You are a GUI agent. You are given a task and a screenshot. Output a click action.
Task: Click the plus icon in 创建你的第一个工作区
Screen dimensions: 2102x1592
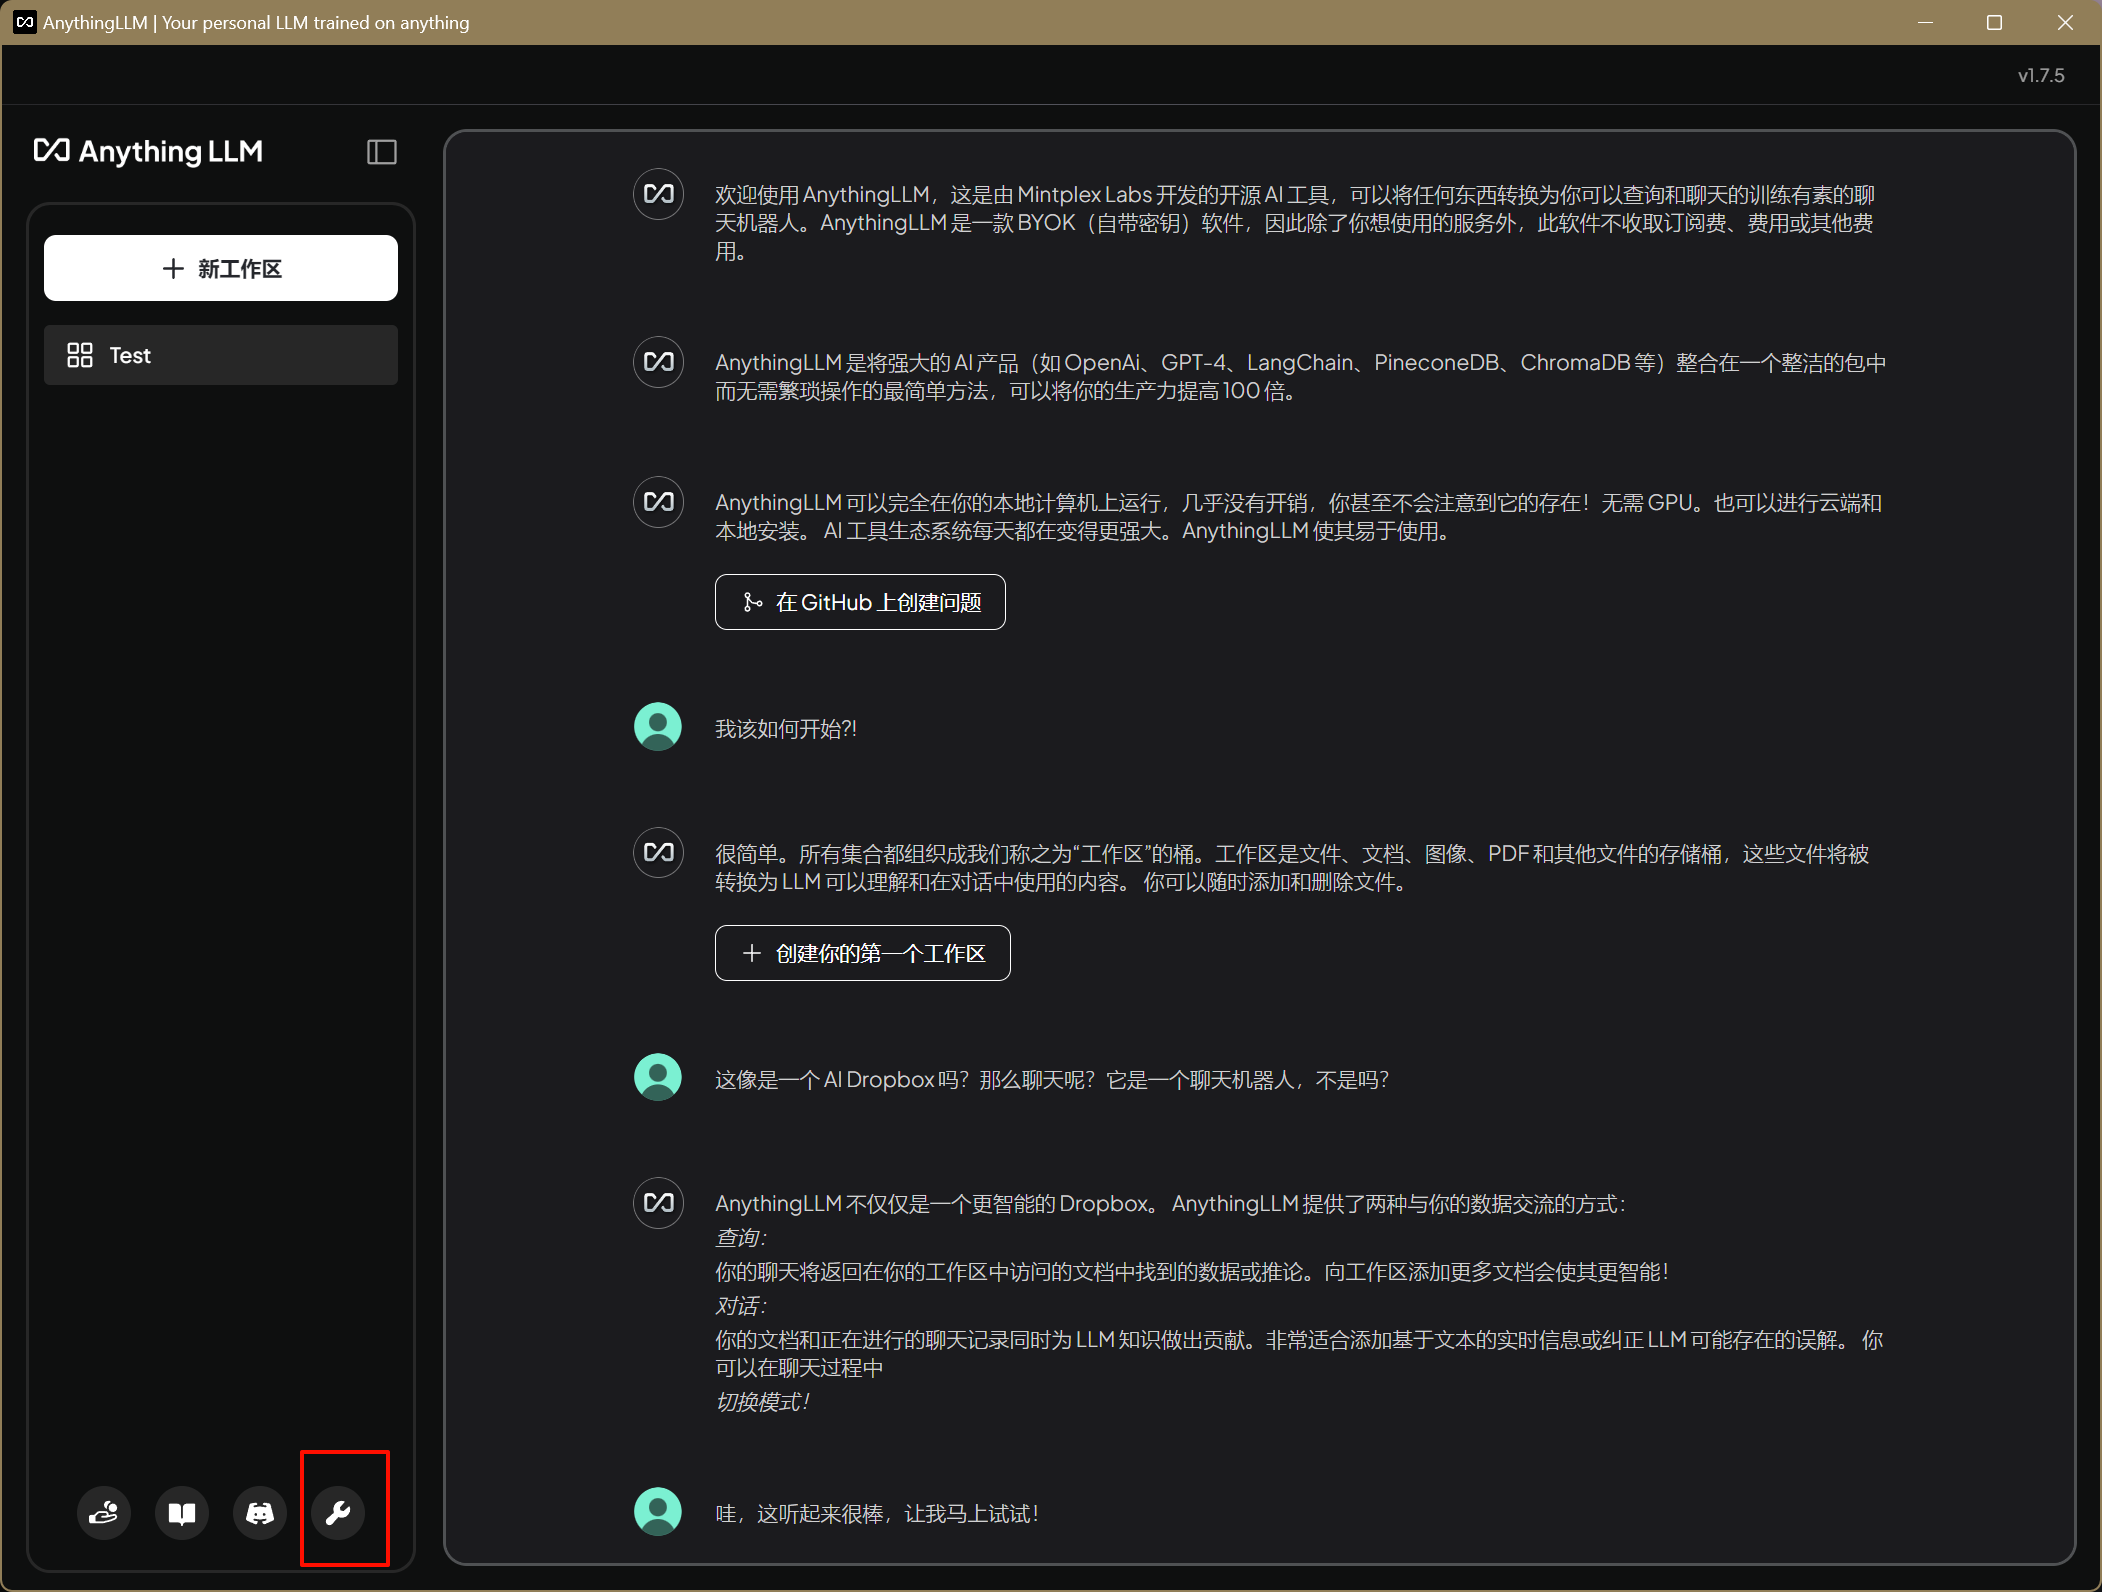pos(752,953)
